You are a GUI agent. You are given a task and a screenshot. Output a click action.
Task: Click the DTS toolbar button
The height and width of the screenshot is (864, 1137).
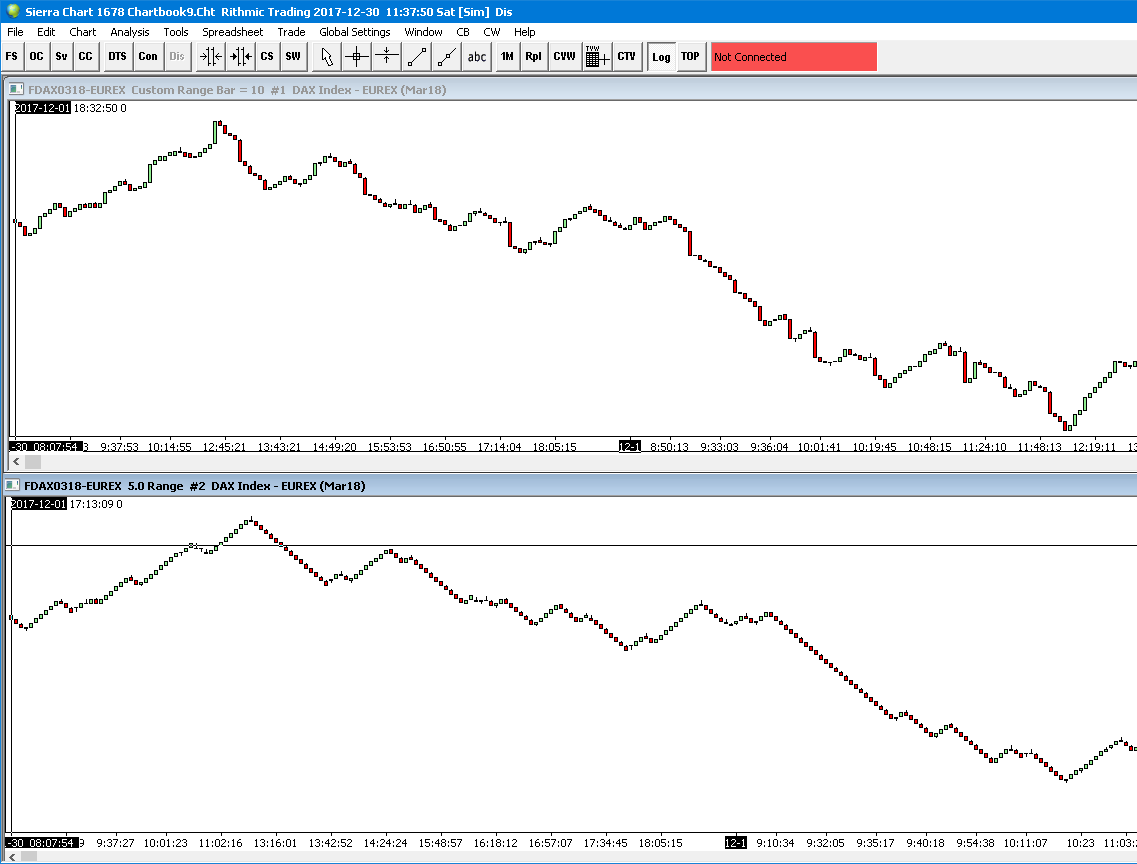click(117, 57)
